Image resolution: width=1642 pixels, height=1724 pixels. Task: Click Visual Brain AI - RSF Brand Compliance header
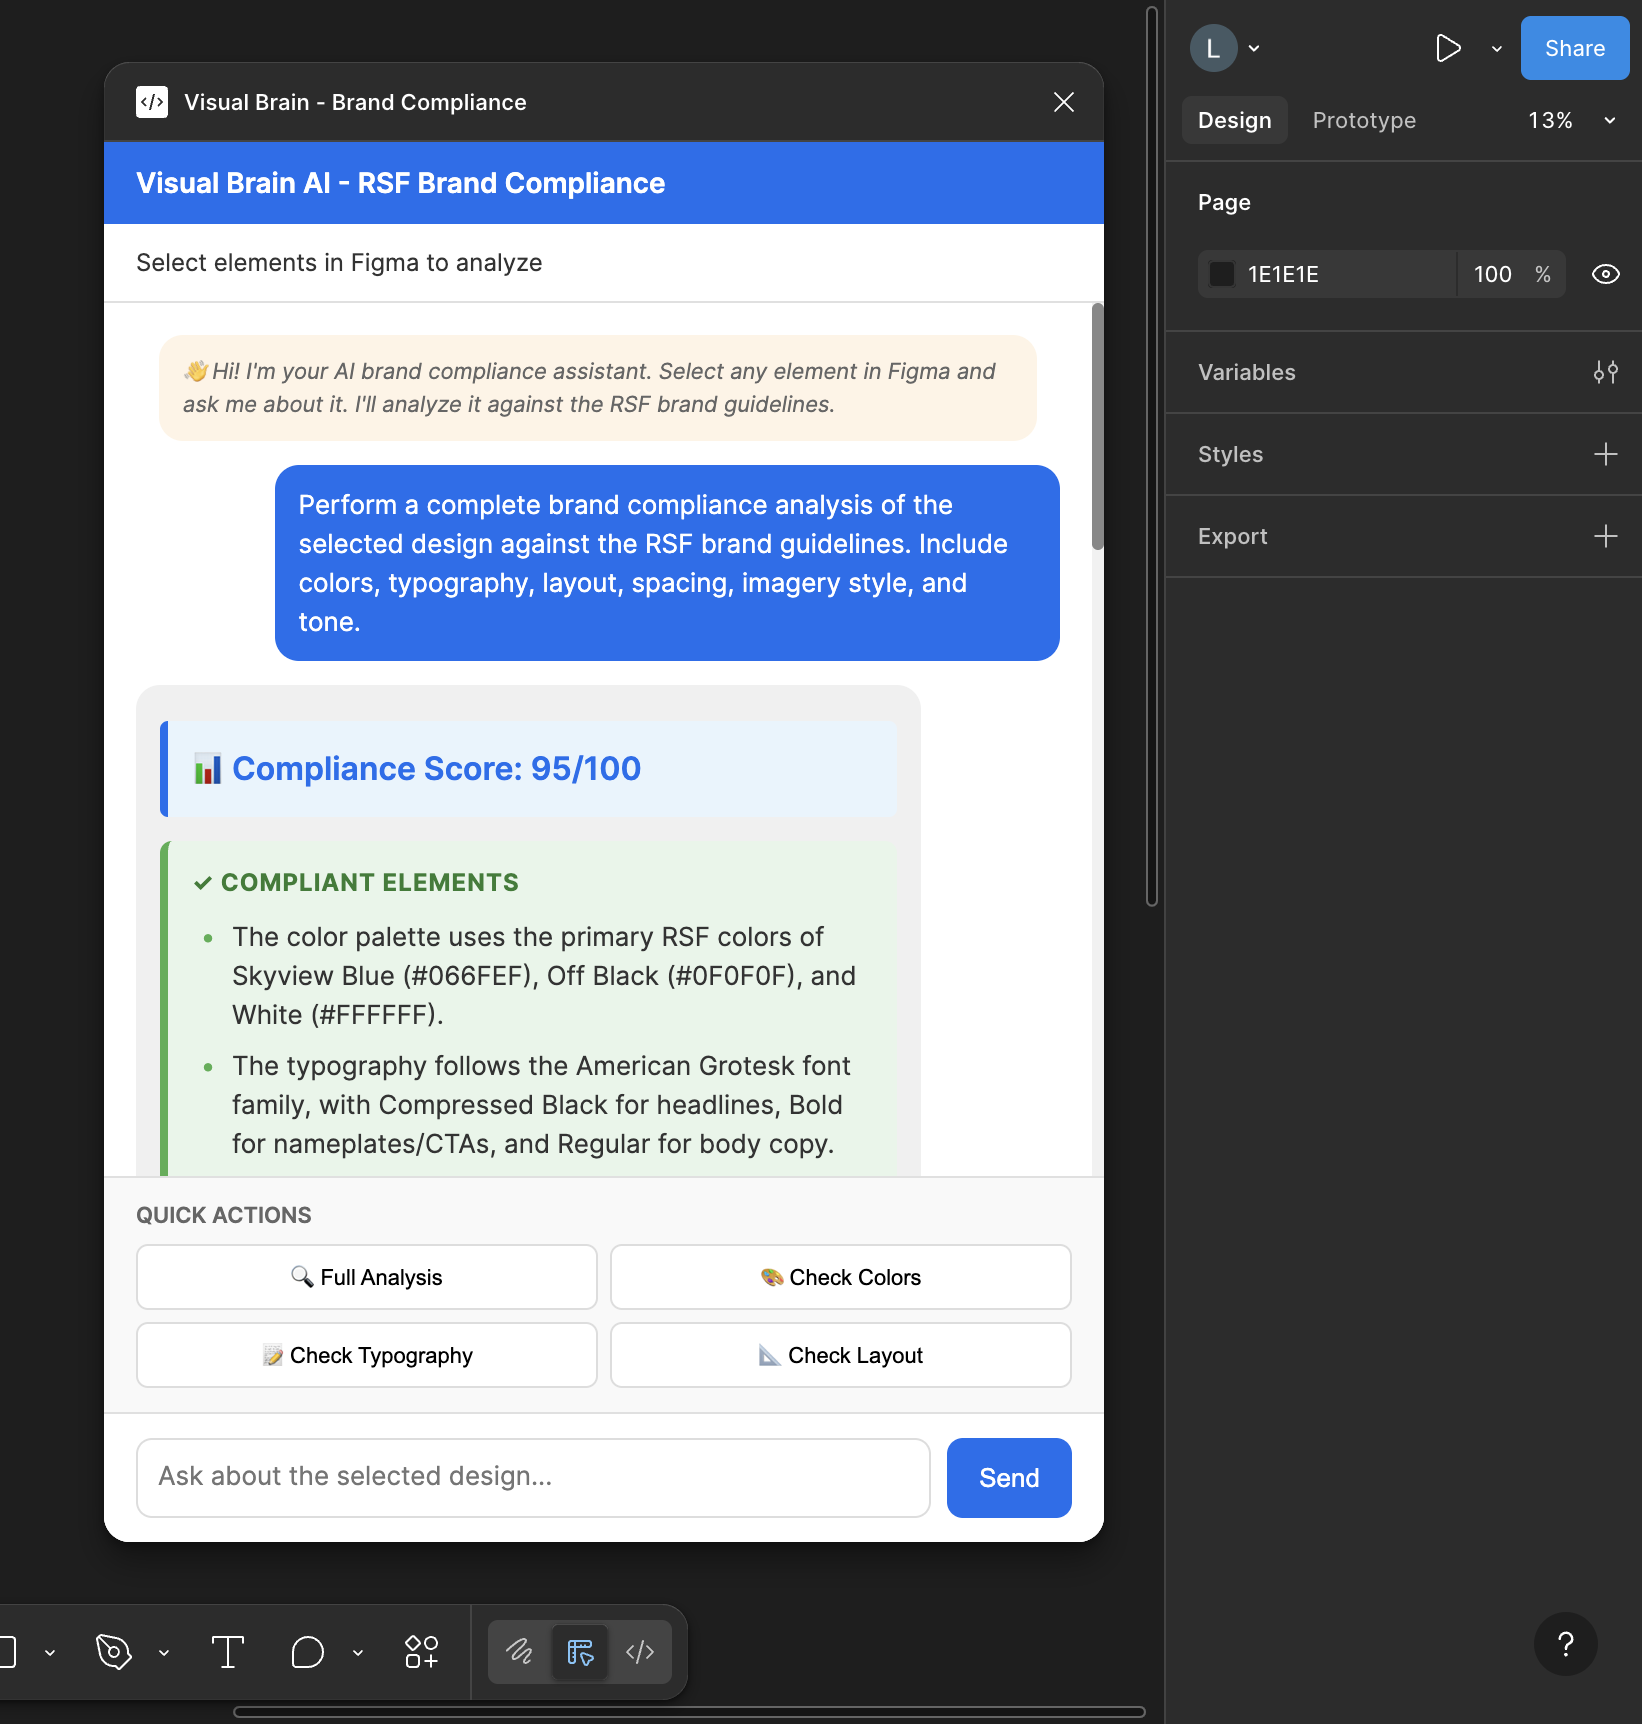[400, 183]
